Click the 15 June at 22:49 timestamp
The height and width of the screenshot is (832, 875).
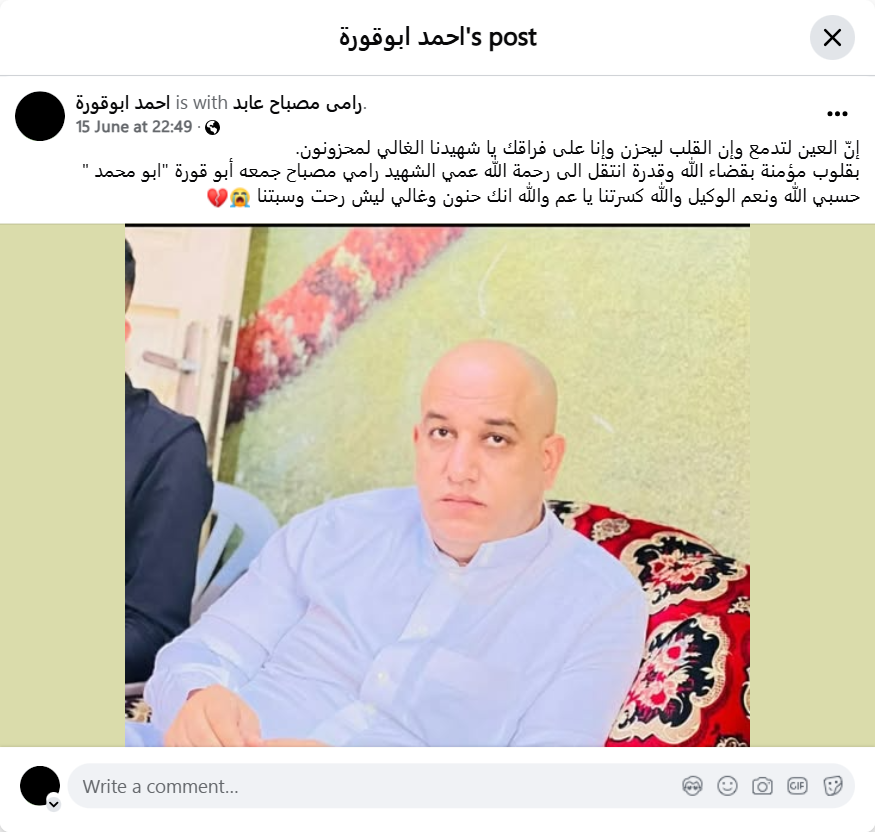pyautogui.click(x=134, y=127)
